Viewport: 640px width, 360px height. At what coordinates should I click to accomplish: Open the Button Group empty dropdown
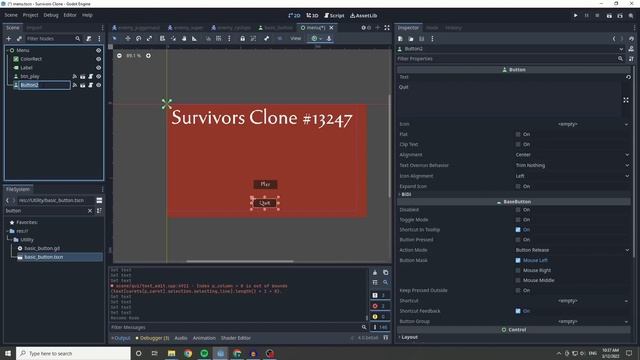pyautogui.click(x=572, y=322)
